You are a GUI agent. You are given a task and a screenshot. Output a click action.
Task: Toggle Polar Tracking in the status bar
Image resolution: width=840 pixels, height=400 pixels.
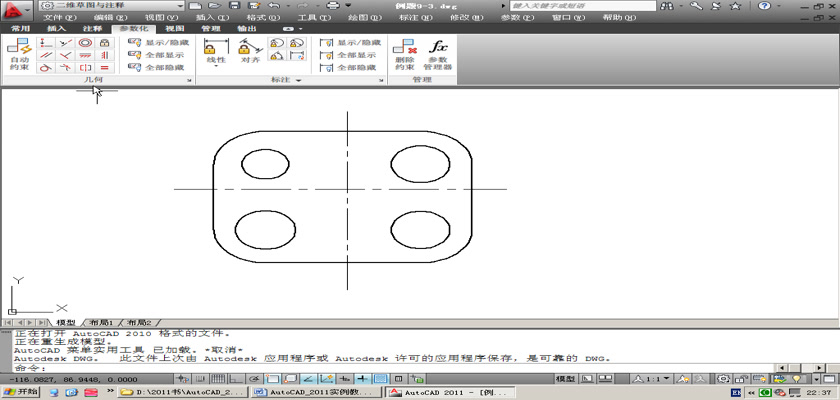tap(254, 379)
